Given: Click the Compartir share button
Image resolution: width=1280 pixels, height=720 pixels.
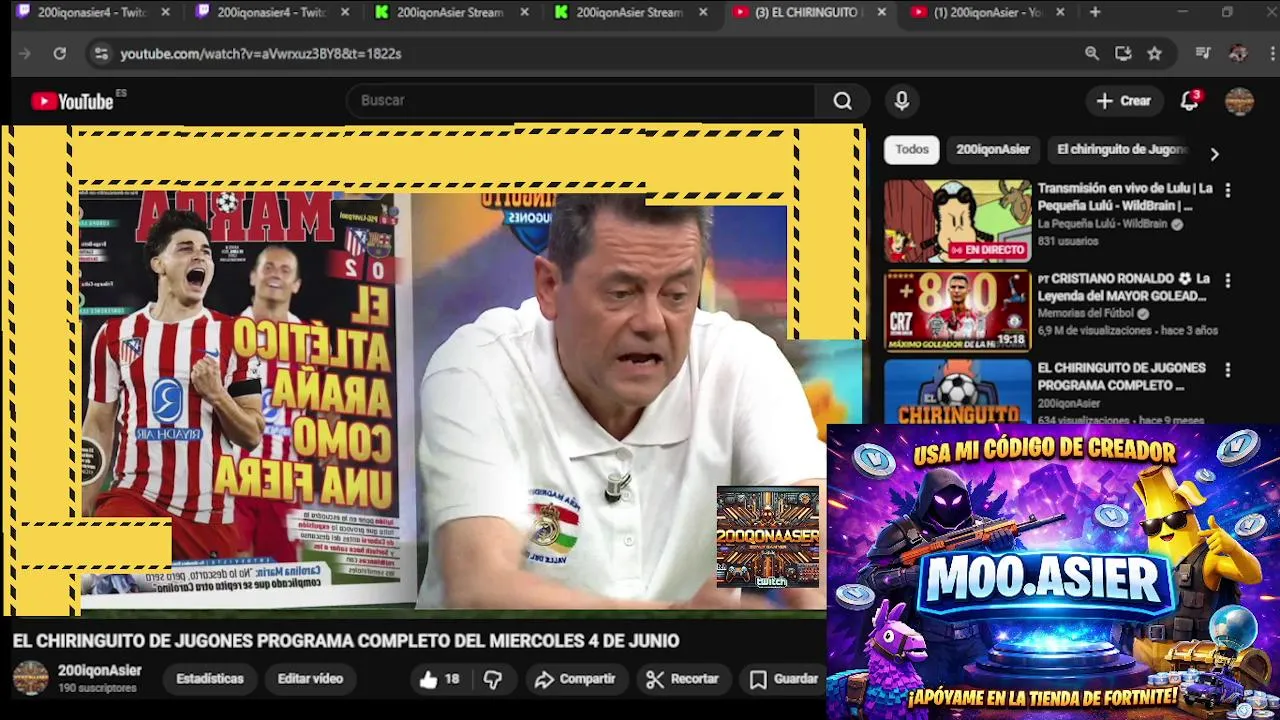Looking at the screenshot, I should (x=575, y=679).
